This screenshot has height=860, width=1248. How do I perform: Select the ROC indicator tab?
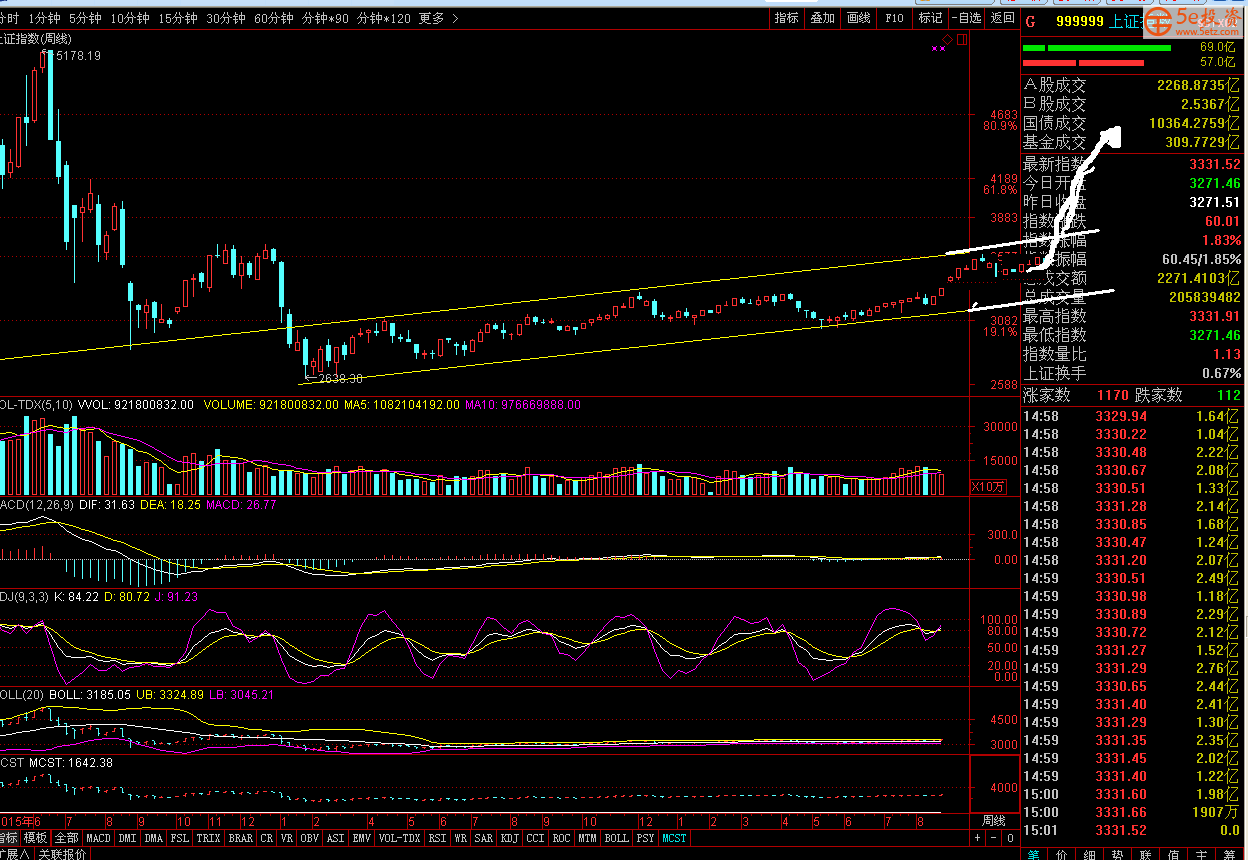(563, 838)
